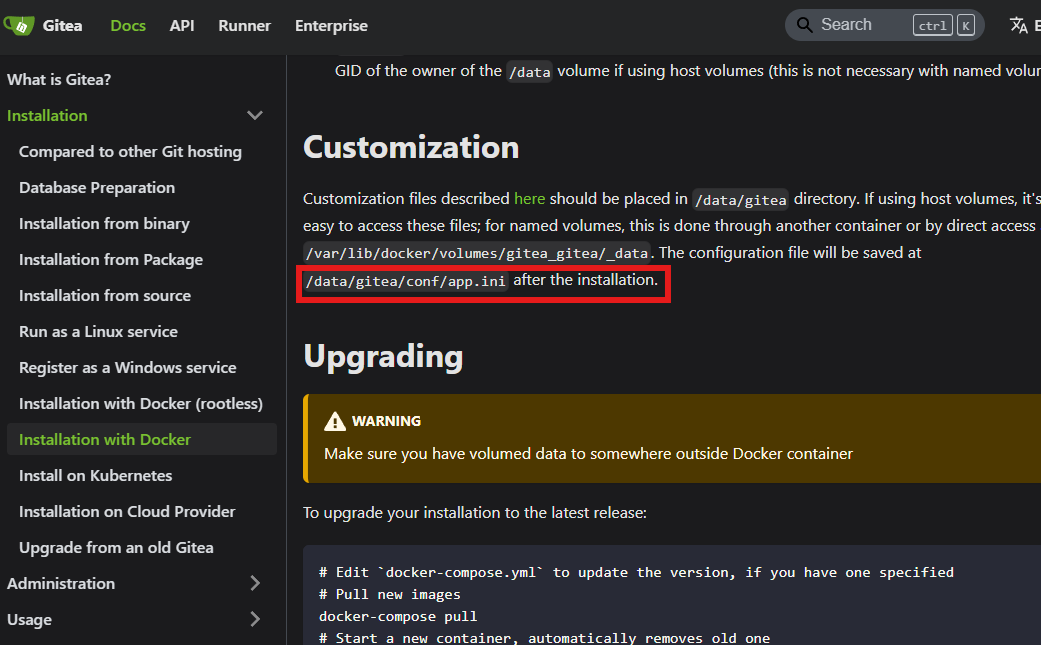Open "Installation from binary" page

[x=104, y=224]
